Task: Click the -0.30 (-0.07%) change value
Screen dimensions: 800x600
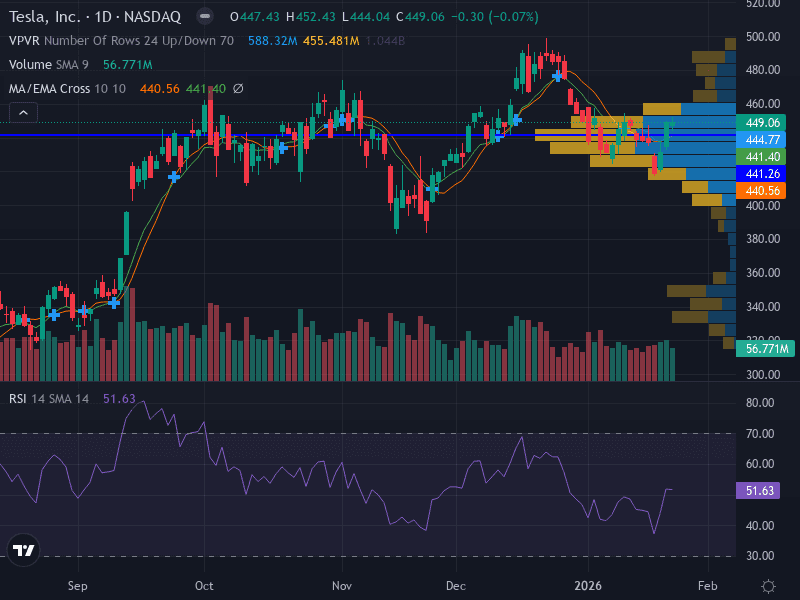Action: (495, 17)
